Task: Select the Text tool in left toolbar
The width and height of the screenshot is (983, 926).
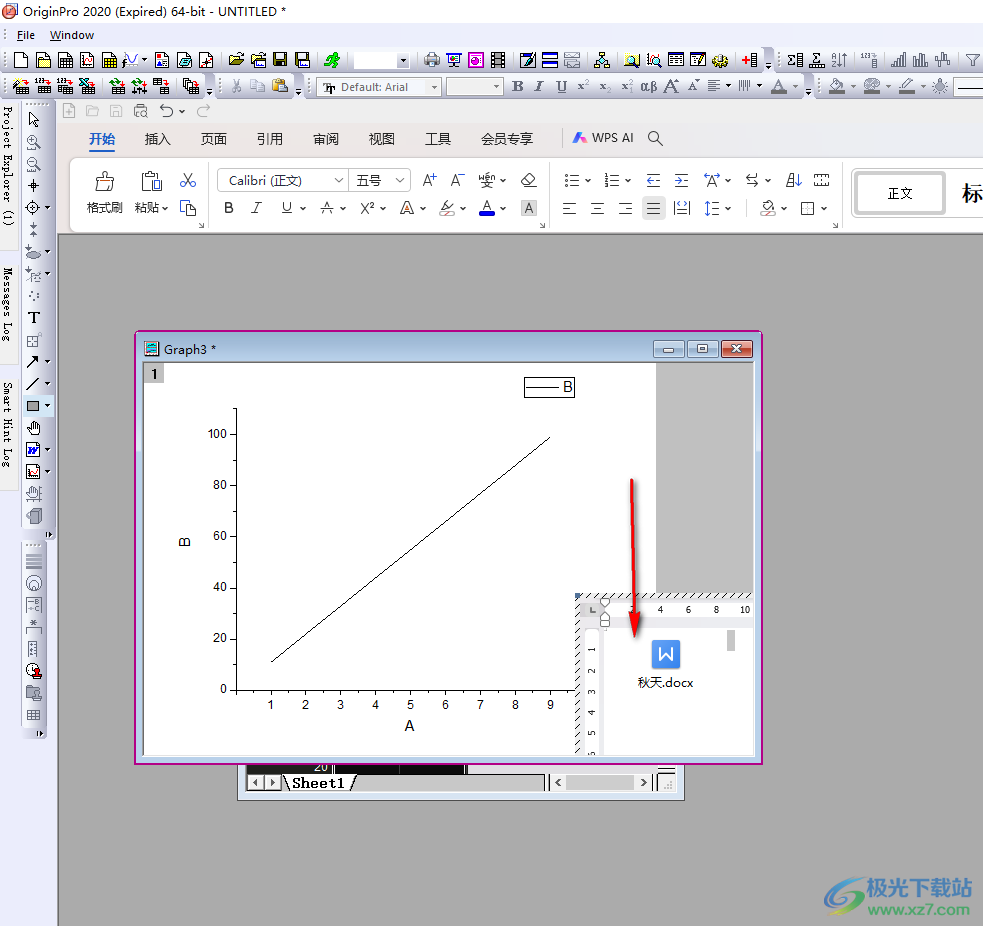Action: coord(33,318)
